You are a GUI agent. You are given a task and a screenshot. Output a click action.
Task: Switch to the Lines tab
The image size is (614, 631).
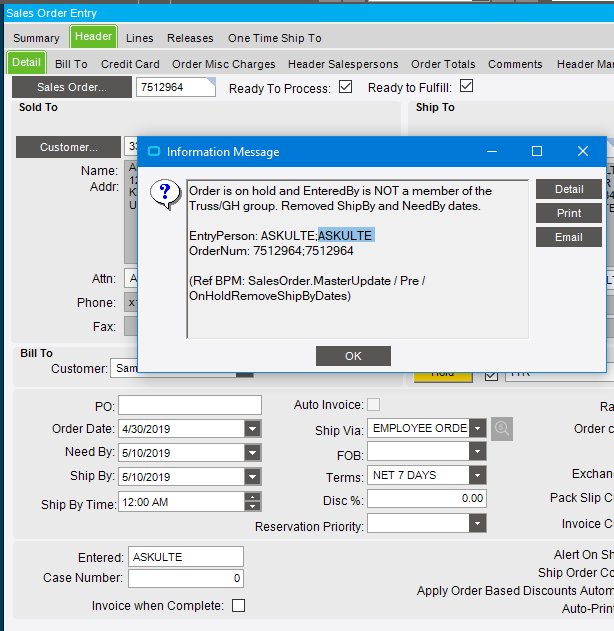140,38
